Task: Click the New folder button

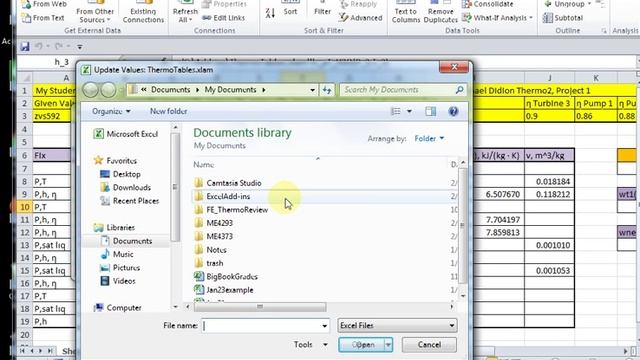Action: point(168,111)
